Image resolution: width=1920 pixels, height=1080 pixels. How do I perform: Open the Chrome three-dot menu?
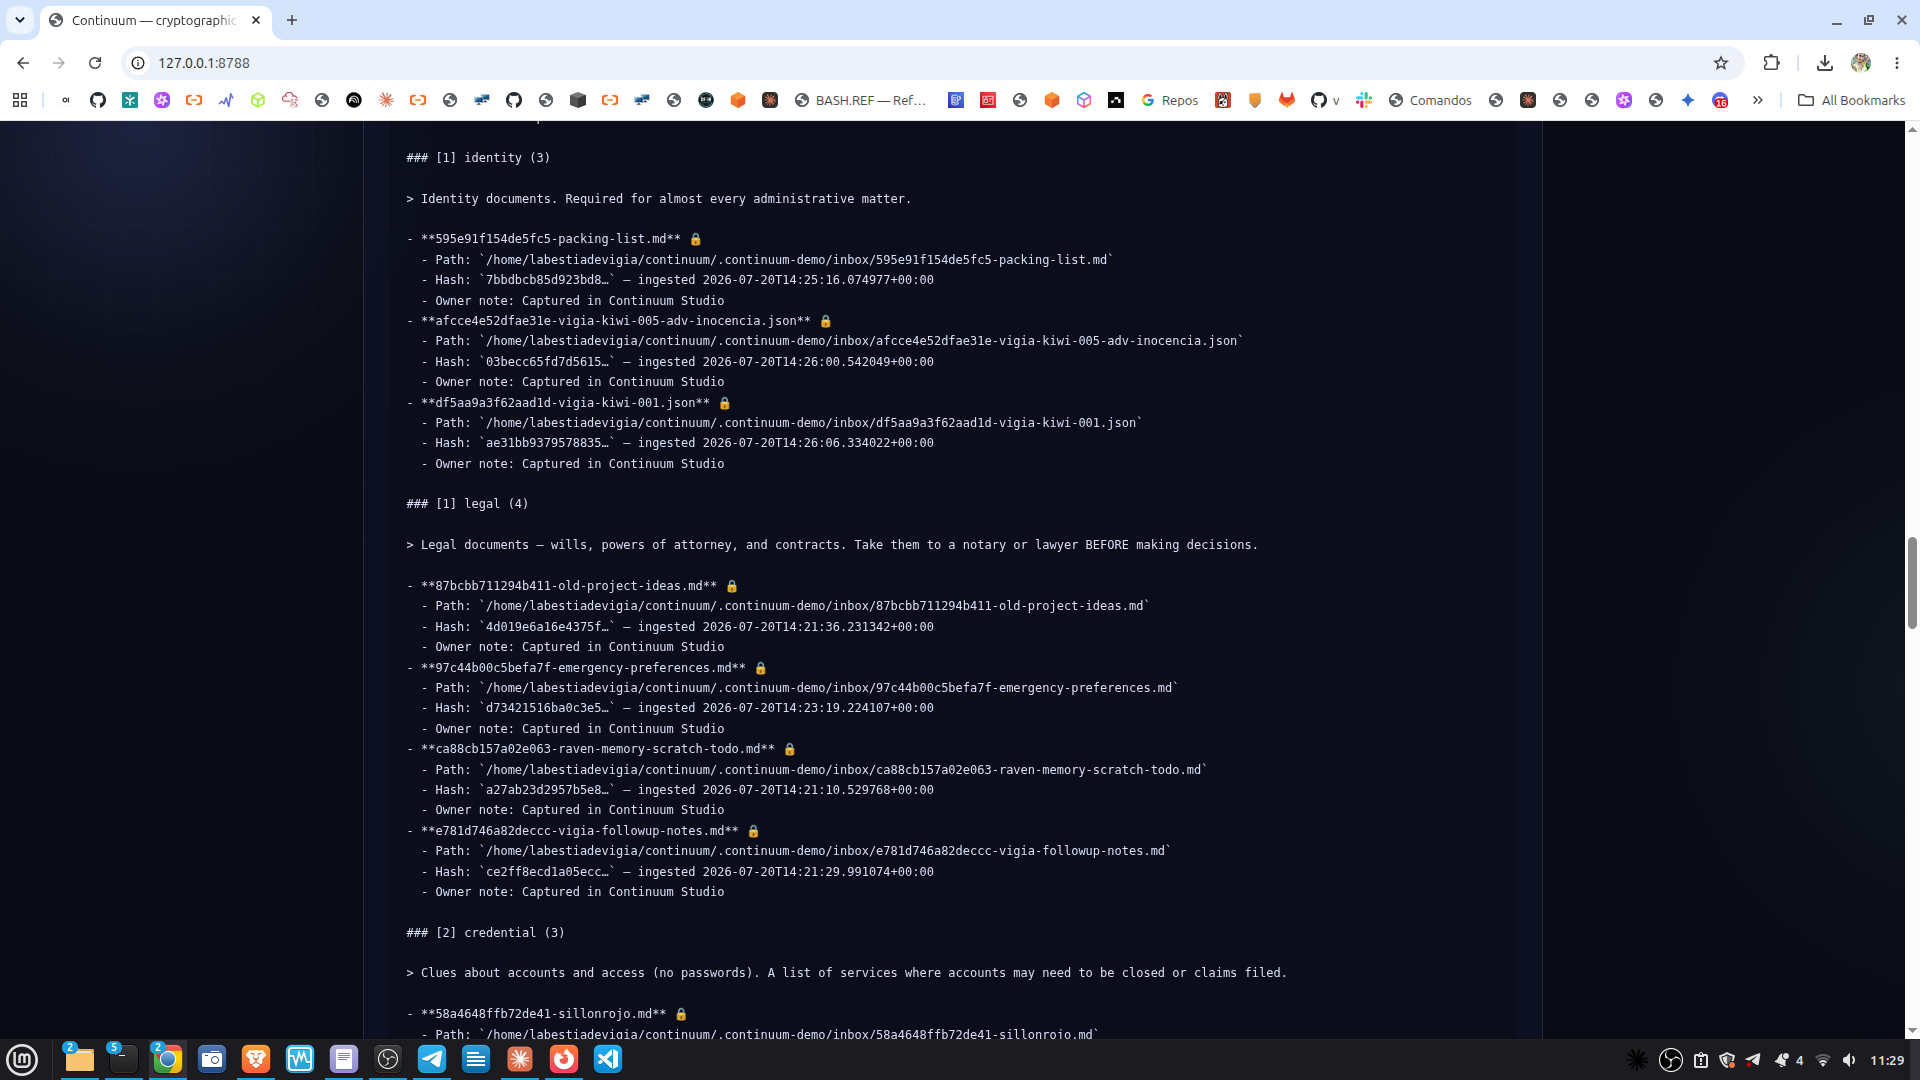click(x=1897, y=63)
